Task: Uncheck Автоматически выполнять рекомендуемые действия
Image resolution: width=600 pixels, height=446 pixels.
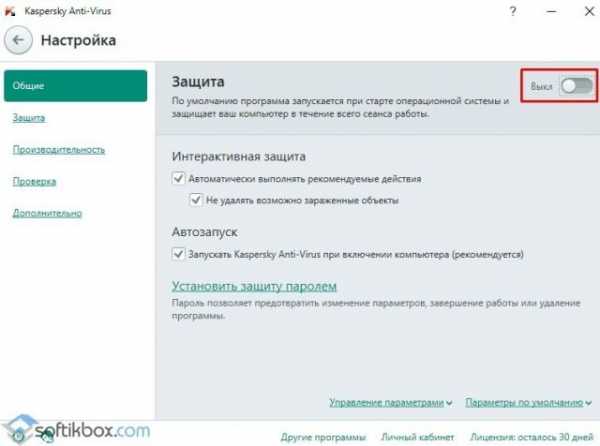Action: pos(178,178)
